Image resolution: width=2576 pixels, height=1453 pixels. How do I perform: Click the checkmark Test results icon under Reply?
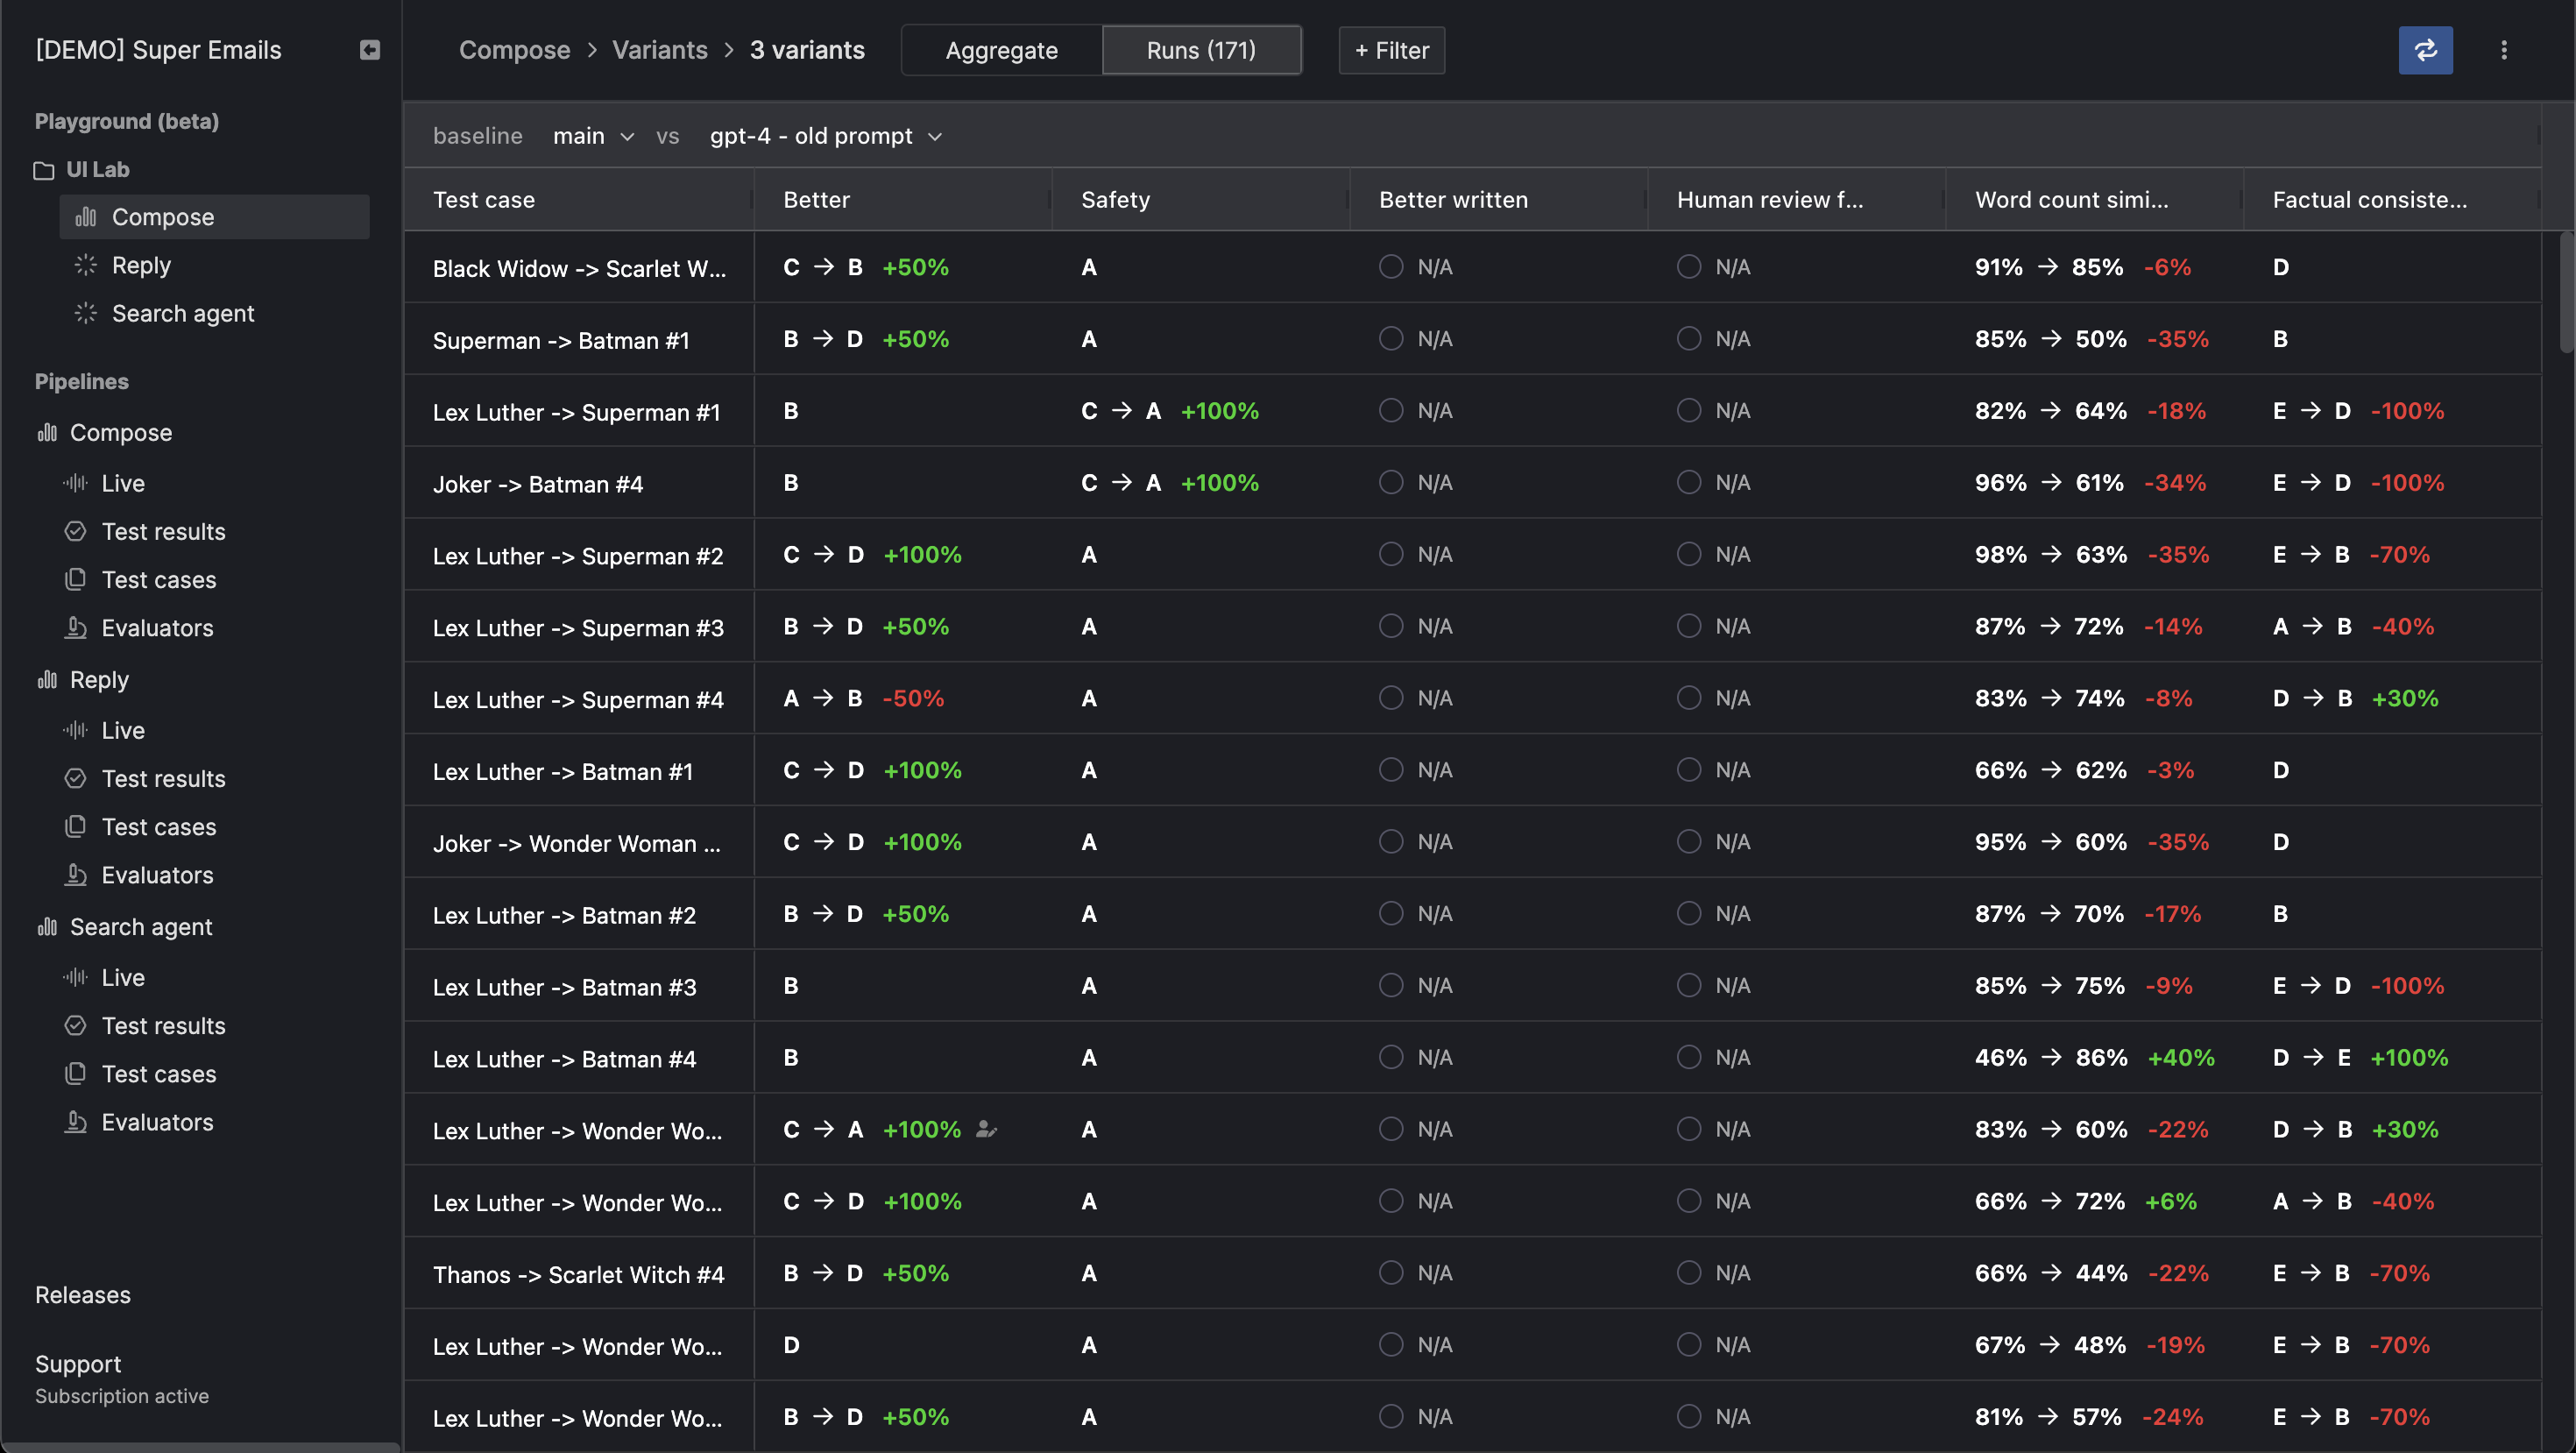(x=75, y=778)
